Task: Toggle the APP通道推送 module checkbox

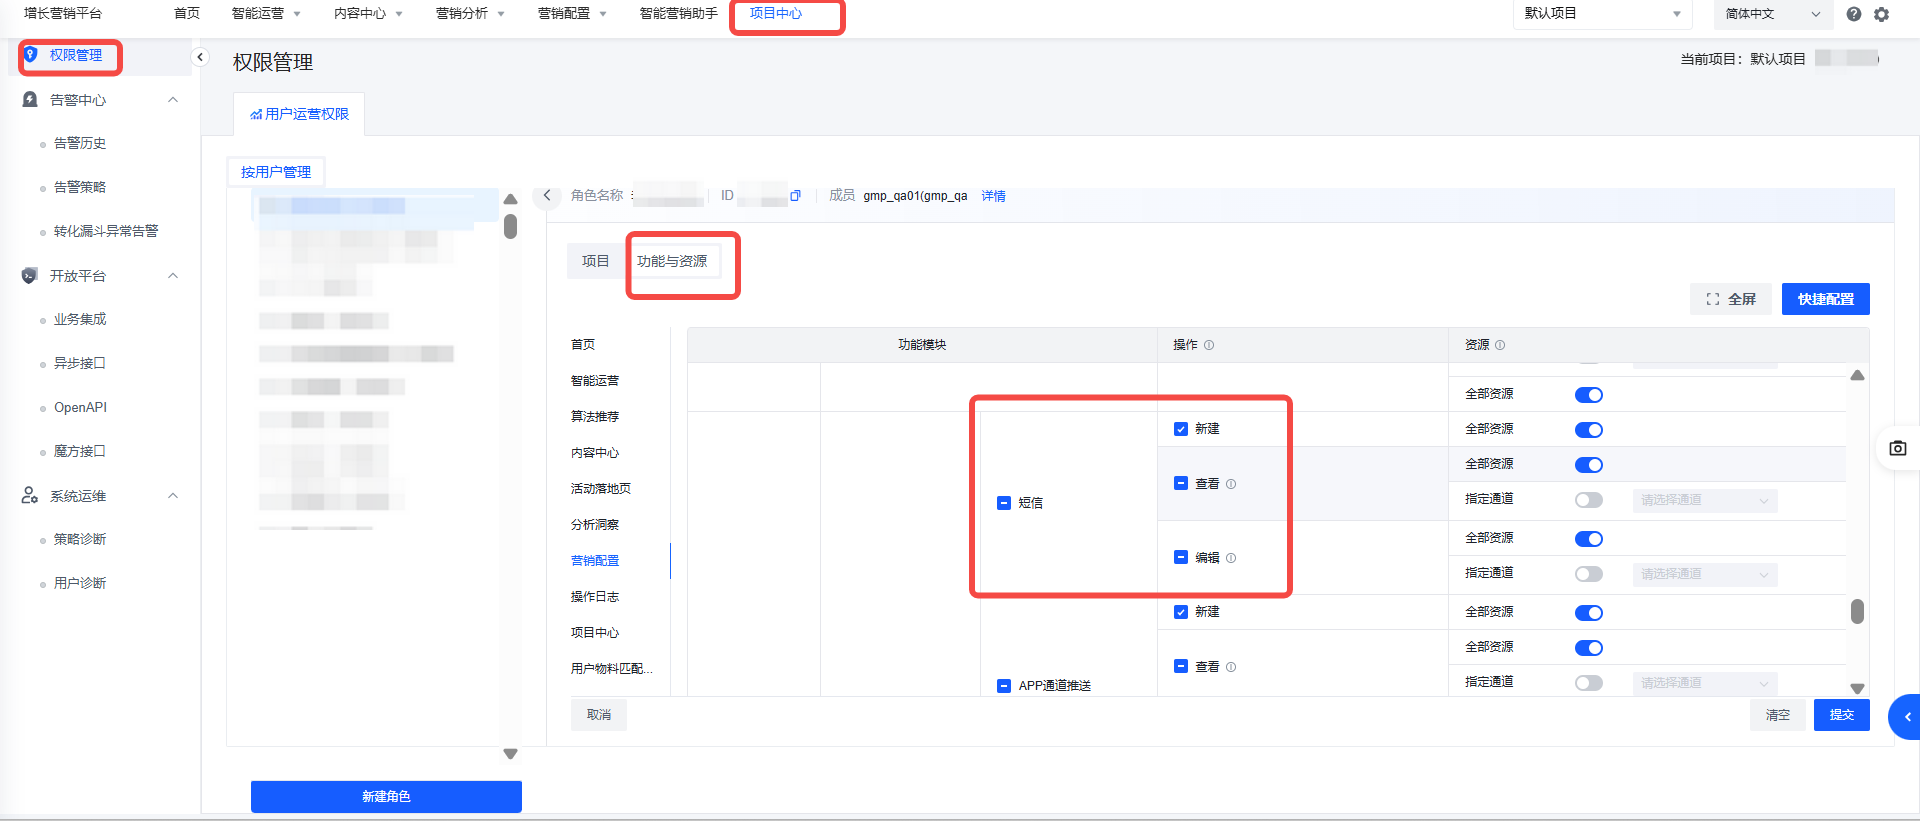Action: (1004, 686)
